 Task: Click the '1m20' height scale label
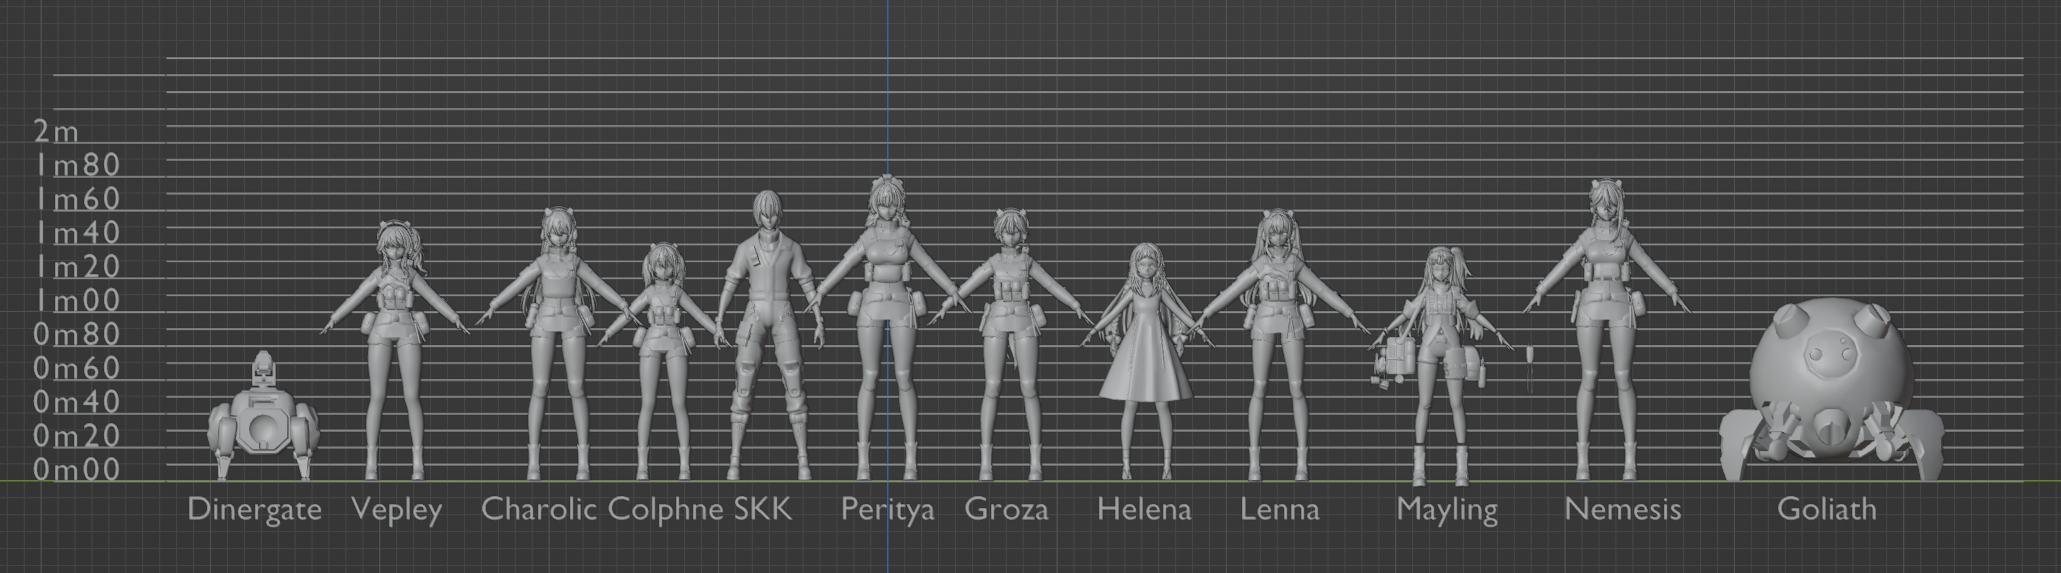pyautogui.click(x=78, y=267)
